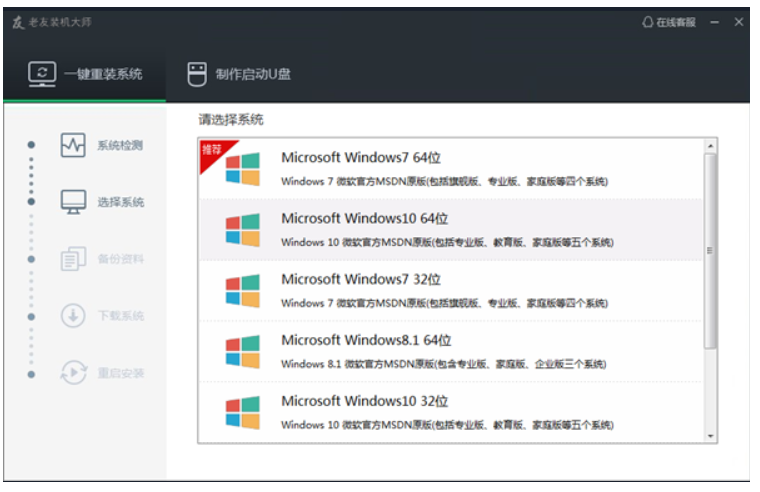Click the red 推荐 ribbon badge
760x492 pixels.
212,152
